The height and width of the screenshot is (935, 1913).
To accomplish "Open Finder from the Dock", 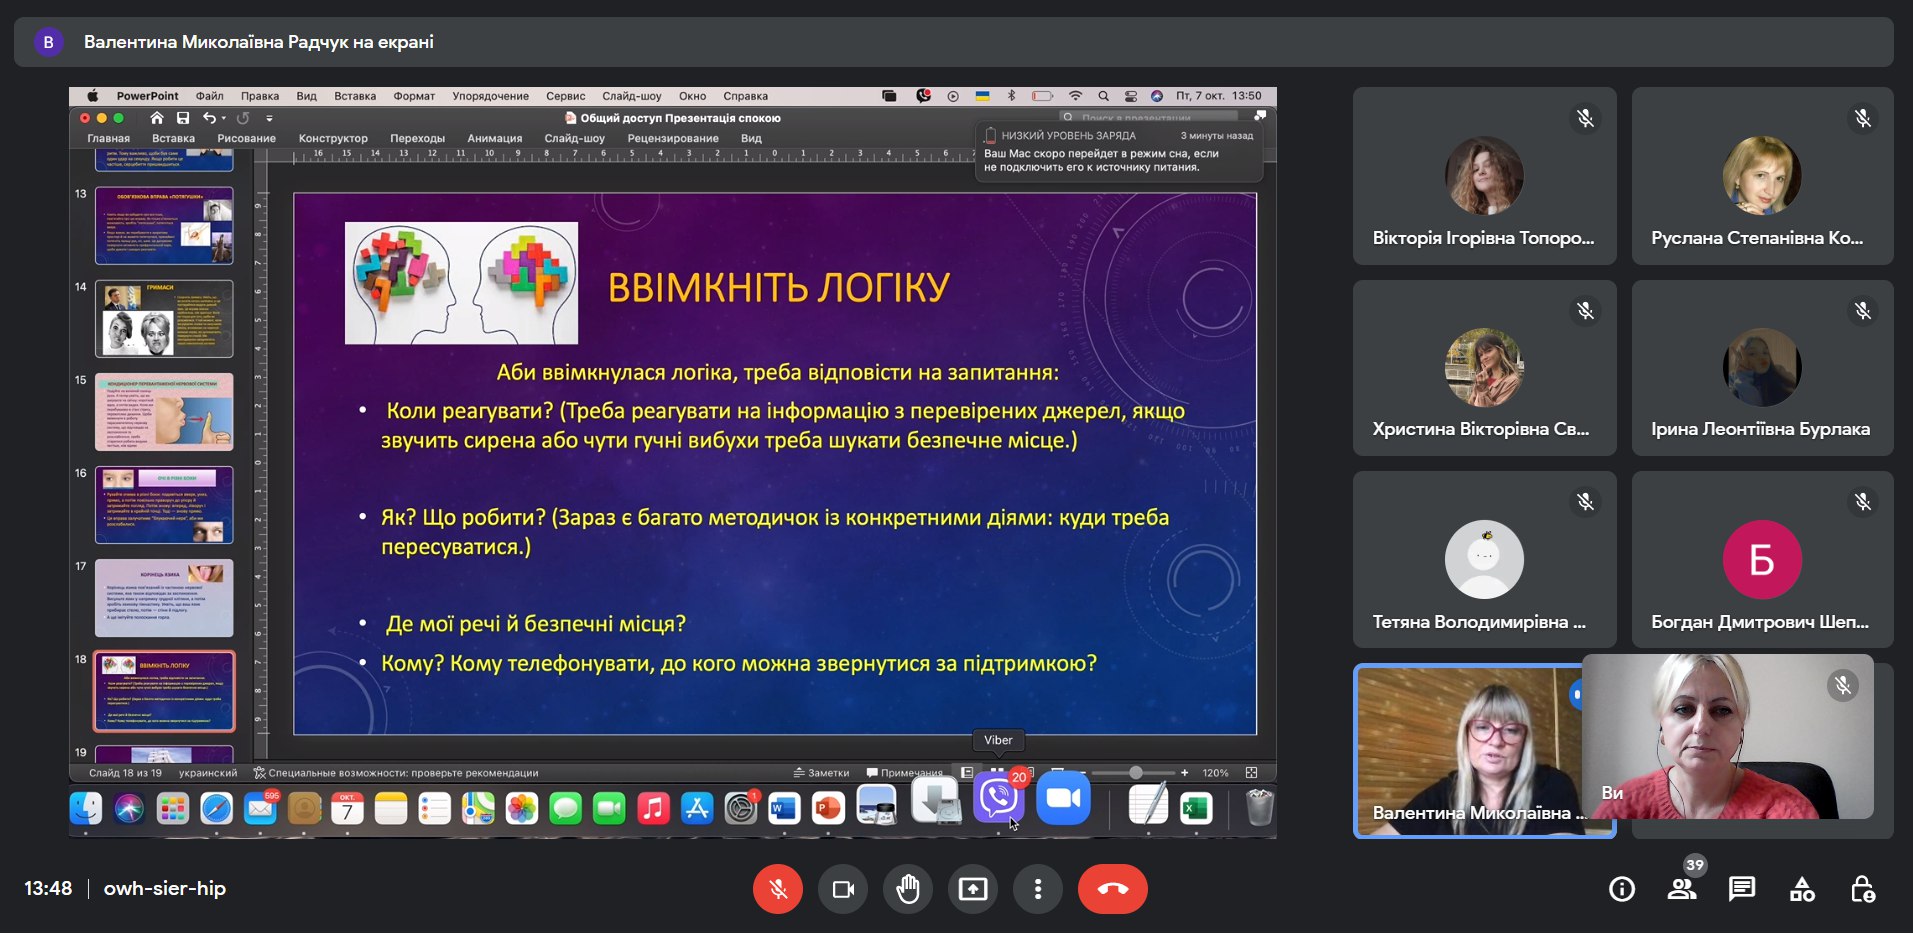I will click(x=86, y=808).
